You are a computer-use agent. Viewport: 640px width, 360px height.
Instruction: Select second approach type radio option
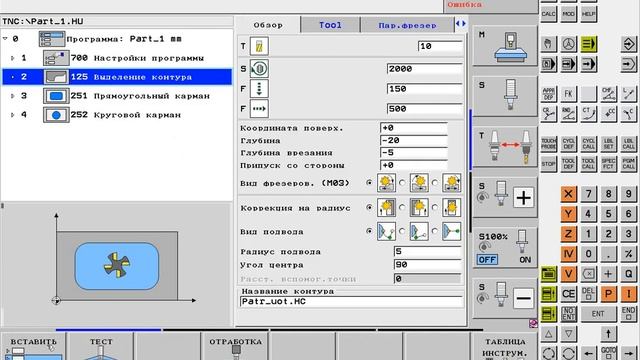(402, 231)
